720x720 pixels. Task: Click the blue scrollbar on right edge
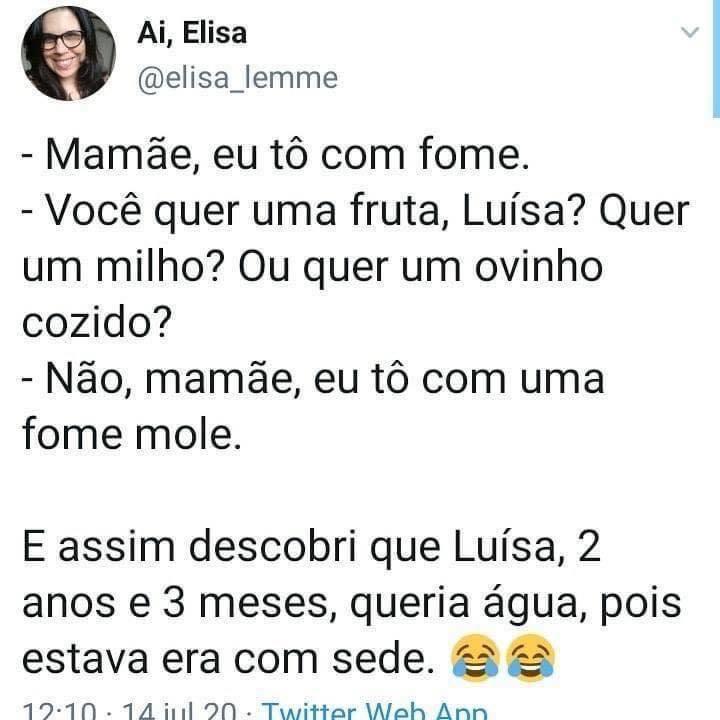click(716, 60)
